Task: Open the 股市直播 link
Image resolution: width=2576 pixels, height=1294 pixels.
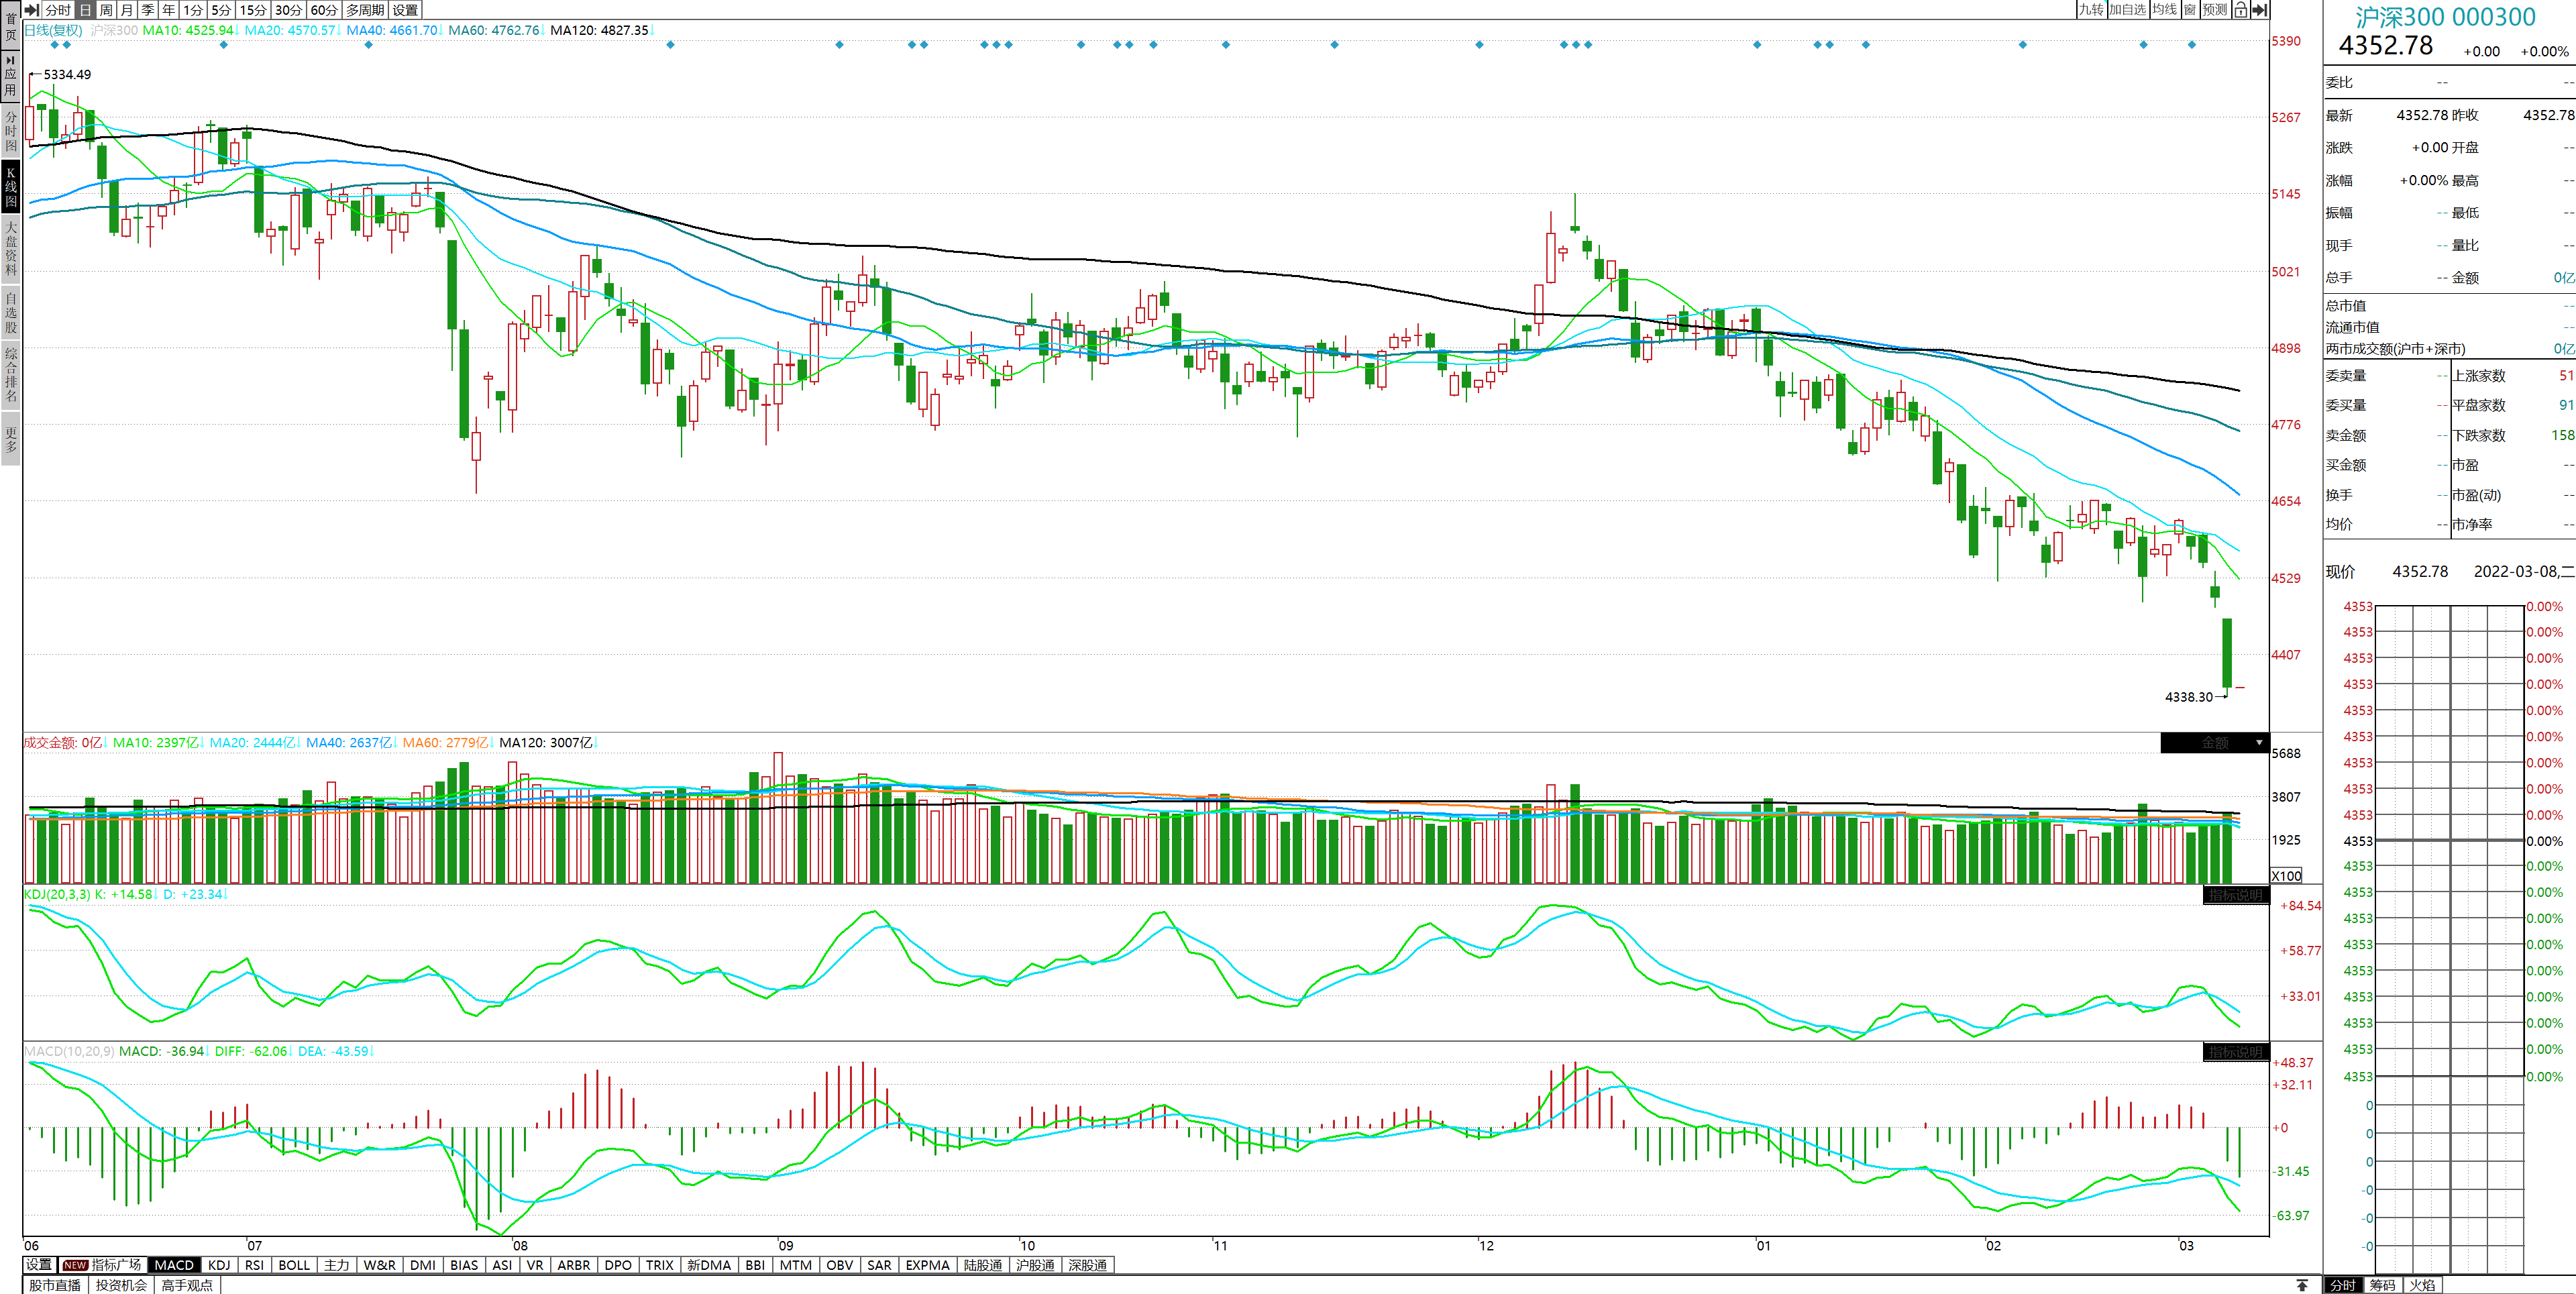Action: (x=55, y=1285)
